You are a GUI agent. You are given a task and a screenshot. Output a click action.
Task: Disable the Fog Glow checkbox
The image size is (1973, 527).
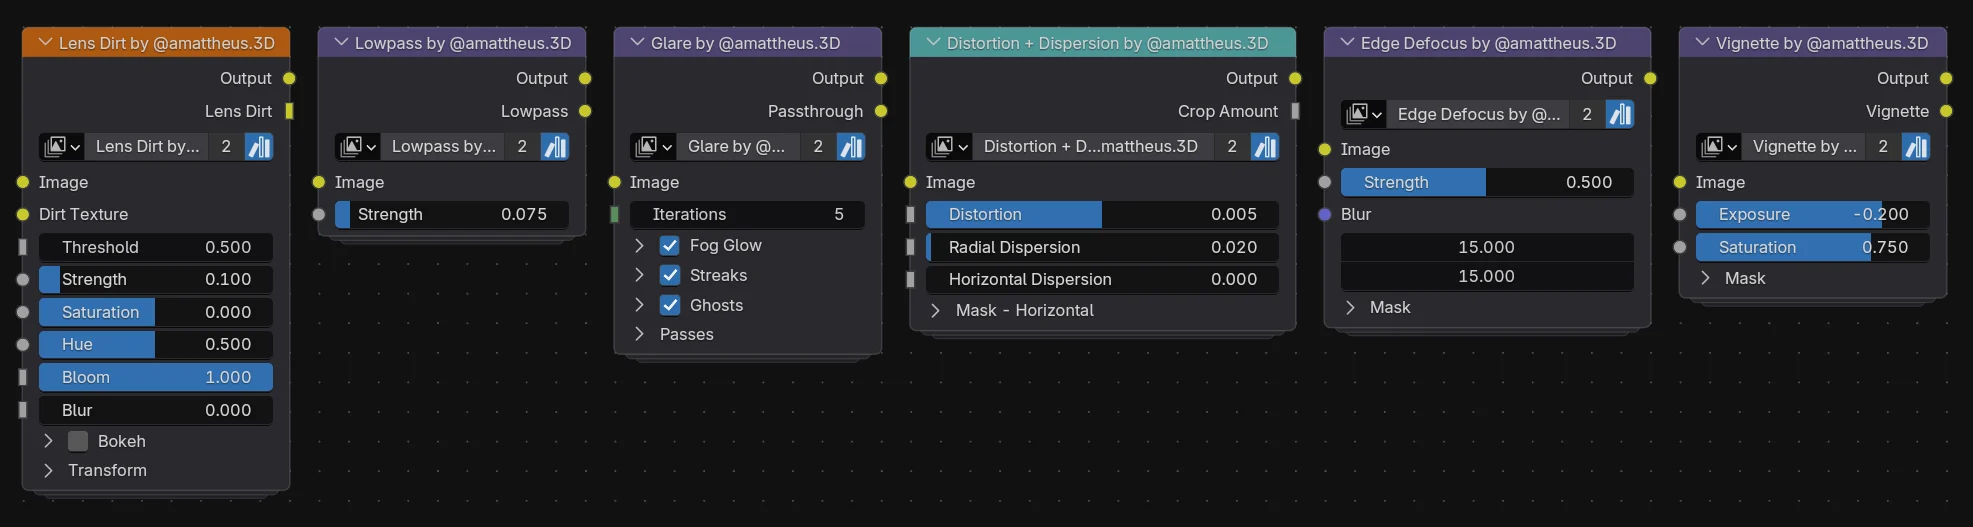[670, 246]
